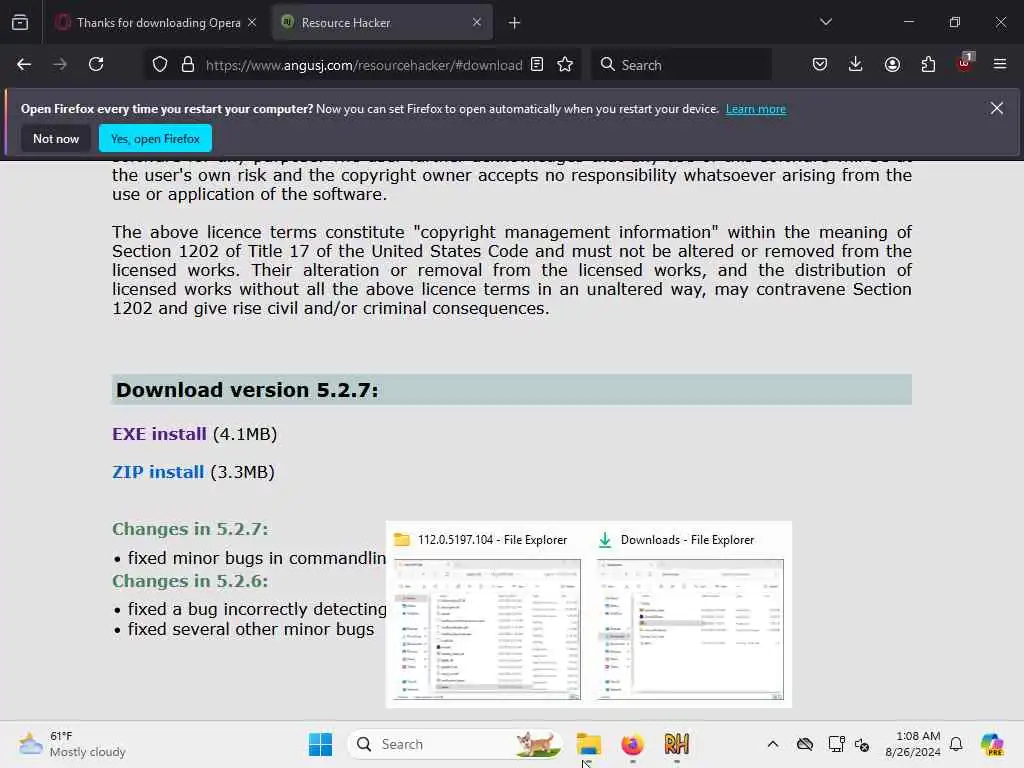
Task: Switch to Thanks for downloading Opera tab
Action: (x=157, y=23)
